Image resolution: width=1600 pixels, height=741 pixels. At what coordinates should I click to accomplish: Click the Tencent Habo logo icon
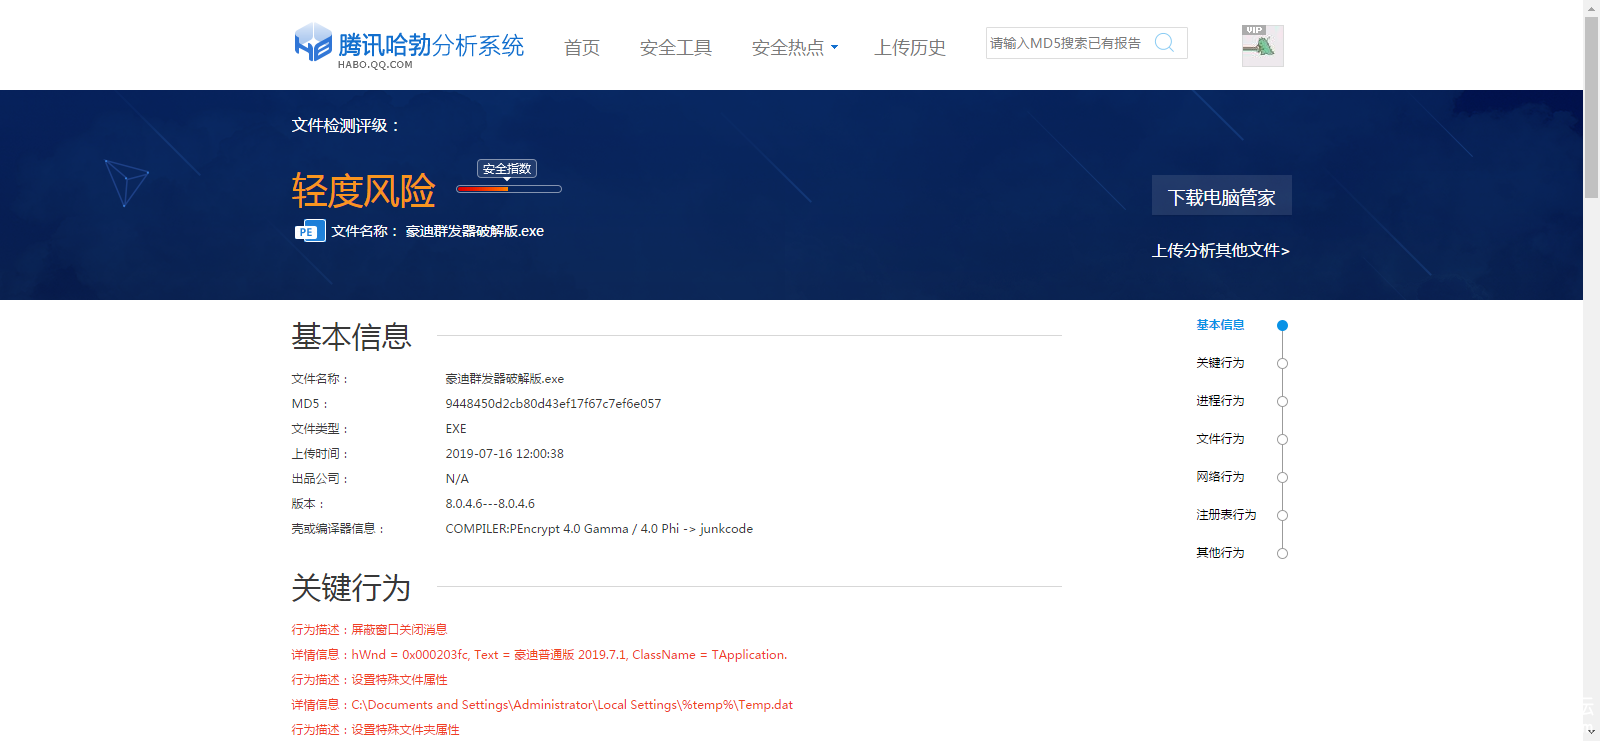(x=313, y=43)
